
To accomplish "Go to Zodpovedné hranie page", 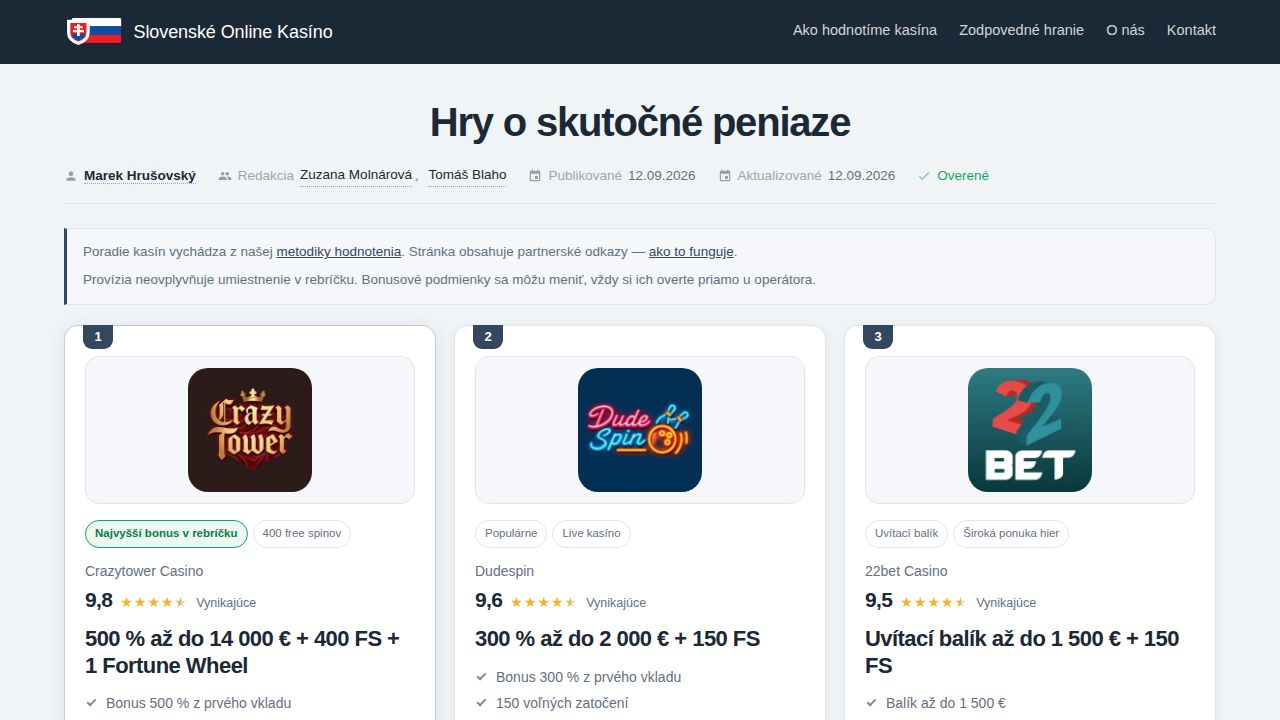I will coord(1021,30).
